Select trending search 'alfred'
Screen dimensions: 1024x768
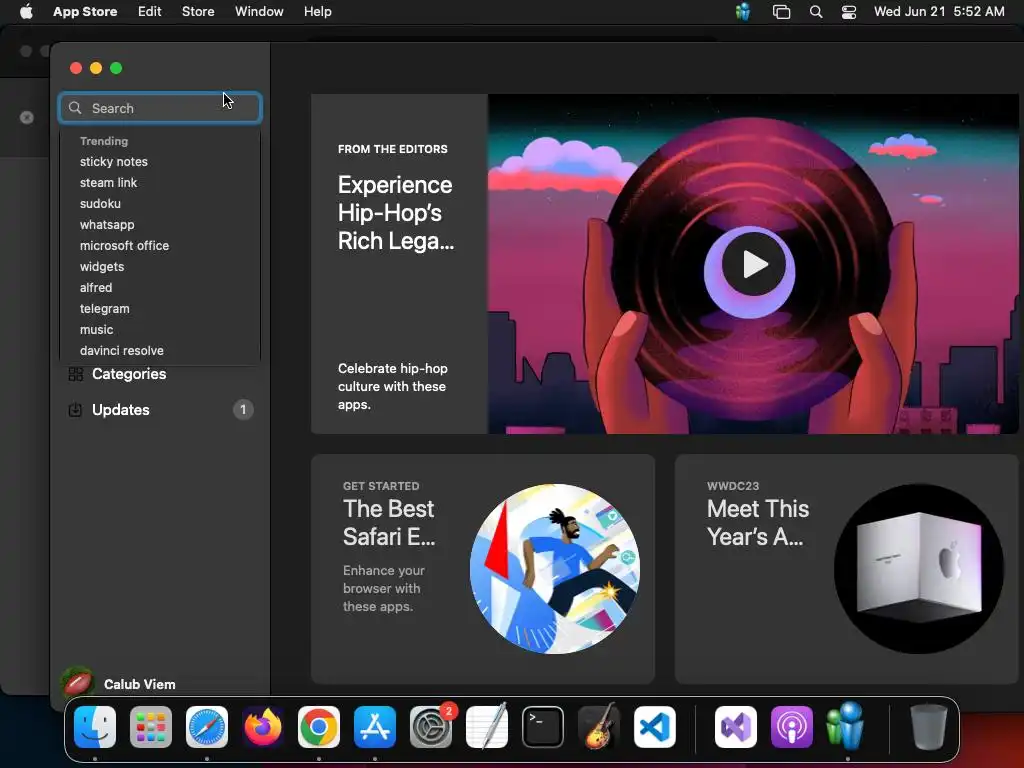(96, 287)
